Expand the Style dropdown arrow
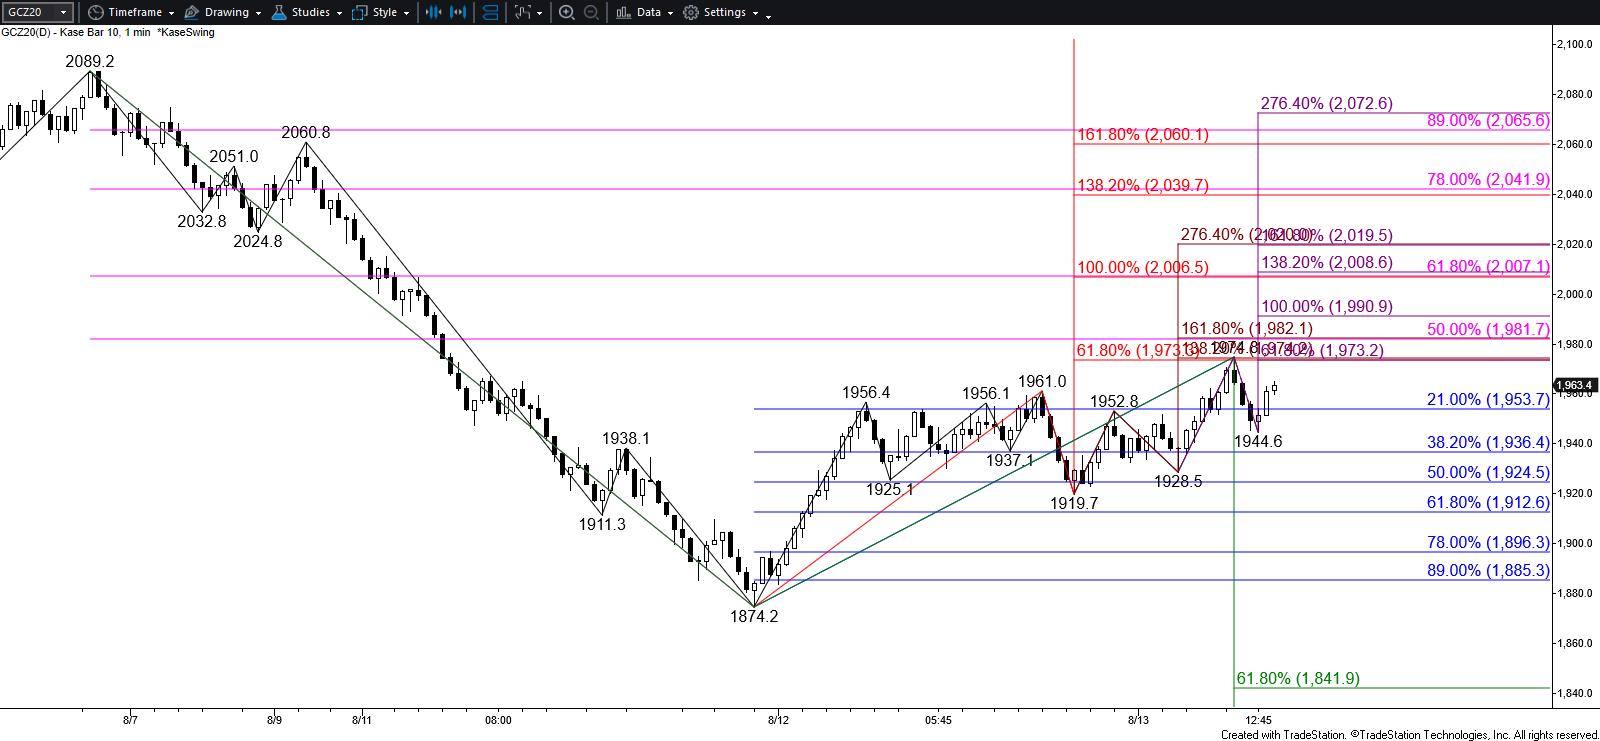The height and width of the screenshot is (741, 1600). pyautogui.click(x=406, y=14)
